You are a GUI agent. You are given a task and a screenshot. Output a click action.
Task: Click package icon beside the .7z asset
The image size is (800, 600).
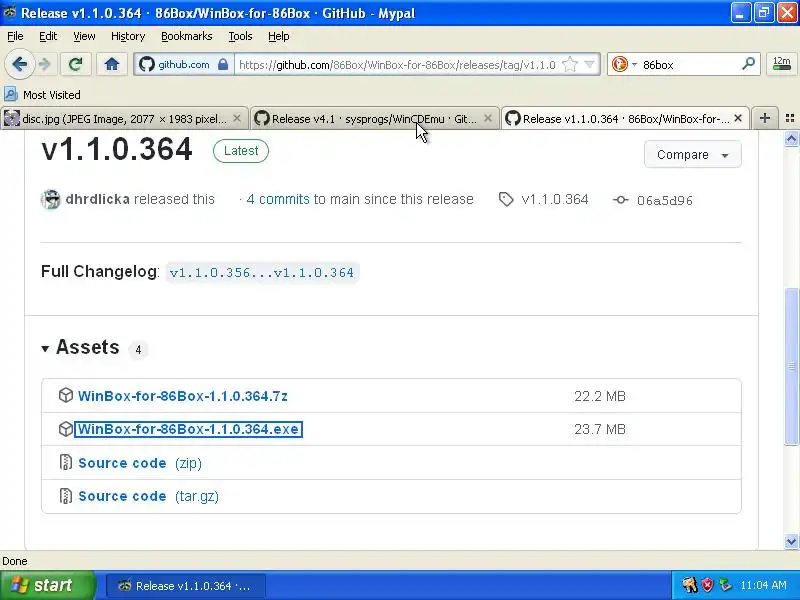point(66,395)
